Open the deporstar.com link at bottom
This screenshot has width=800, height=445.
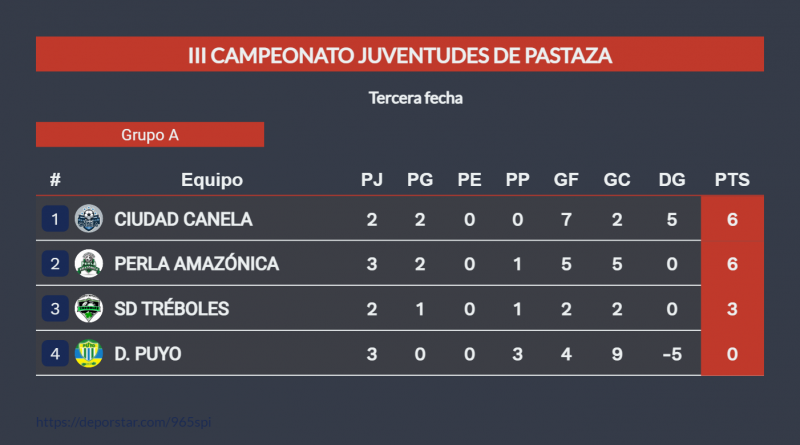coord(124,422)
